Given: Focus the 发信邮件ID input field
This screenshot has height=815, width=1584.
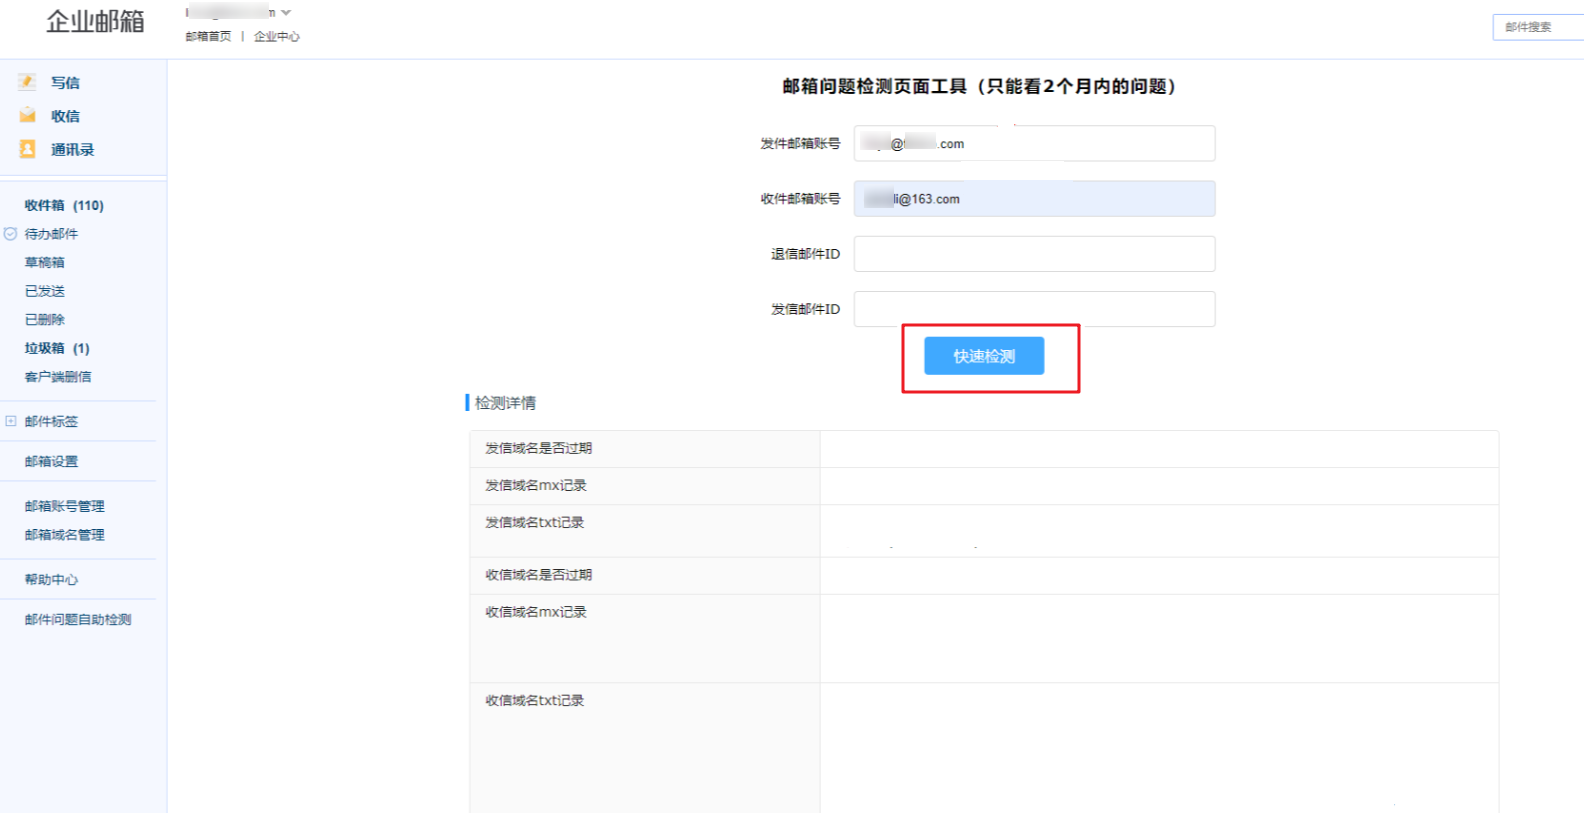Looking at the screenshot, I should 1034,309.
